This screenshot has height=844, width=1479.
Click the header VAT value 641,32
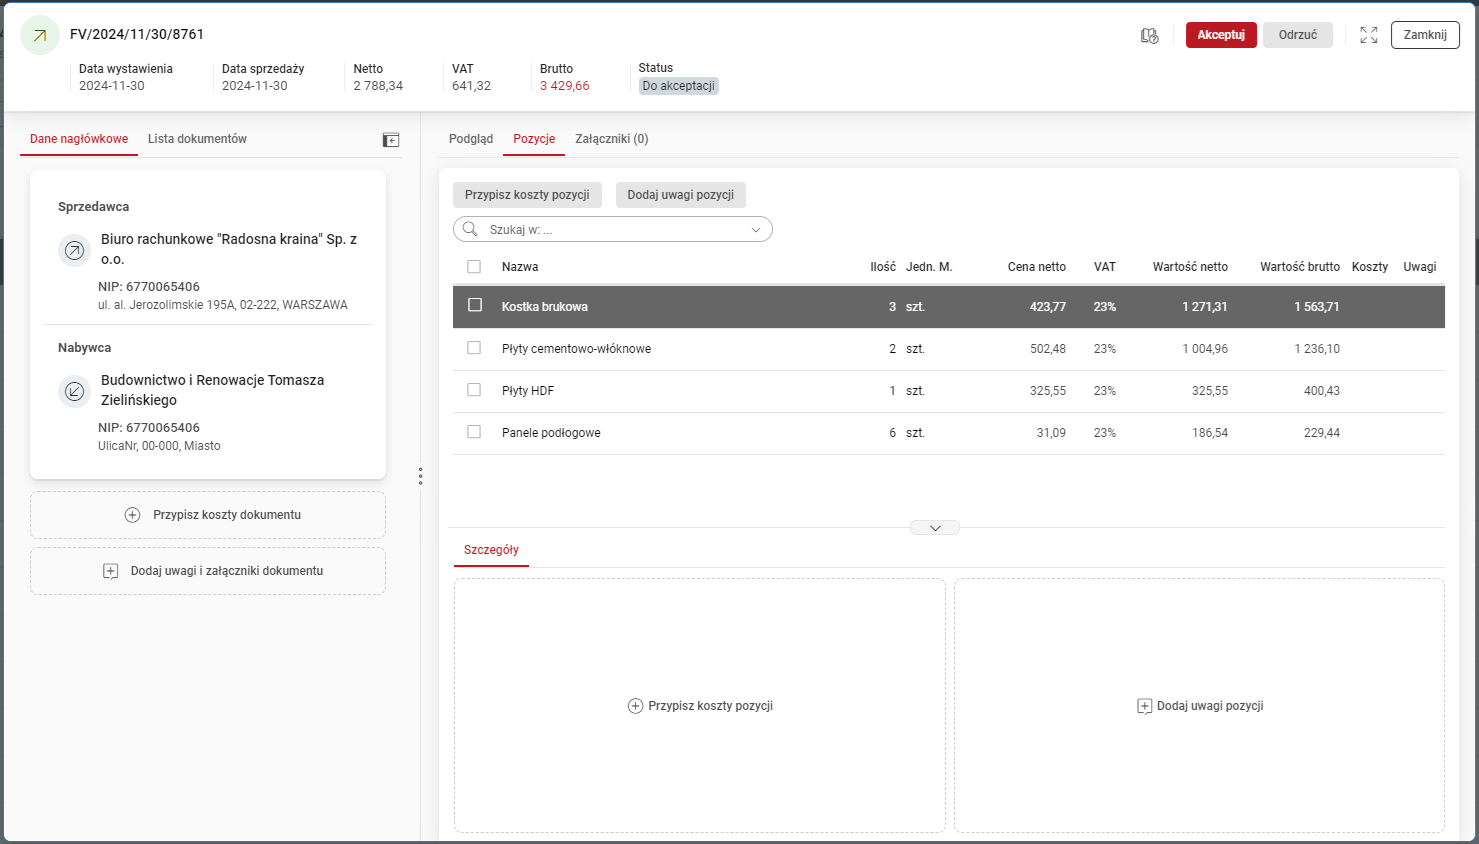click(471, 86)
